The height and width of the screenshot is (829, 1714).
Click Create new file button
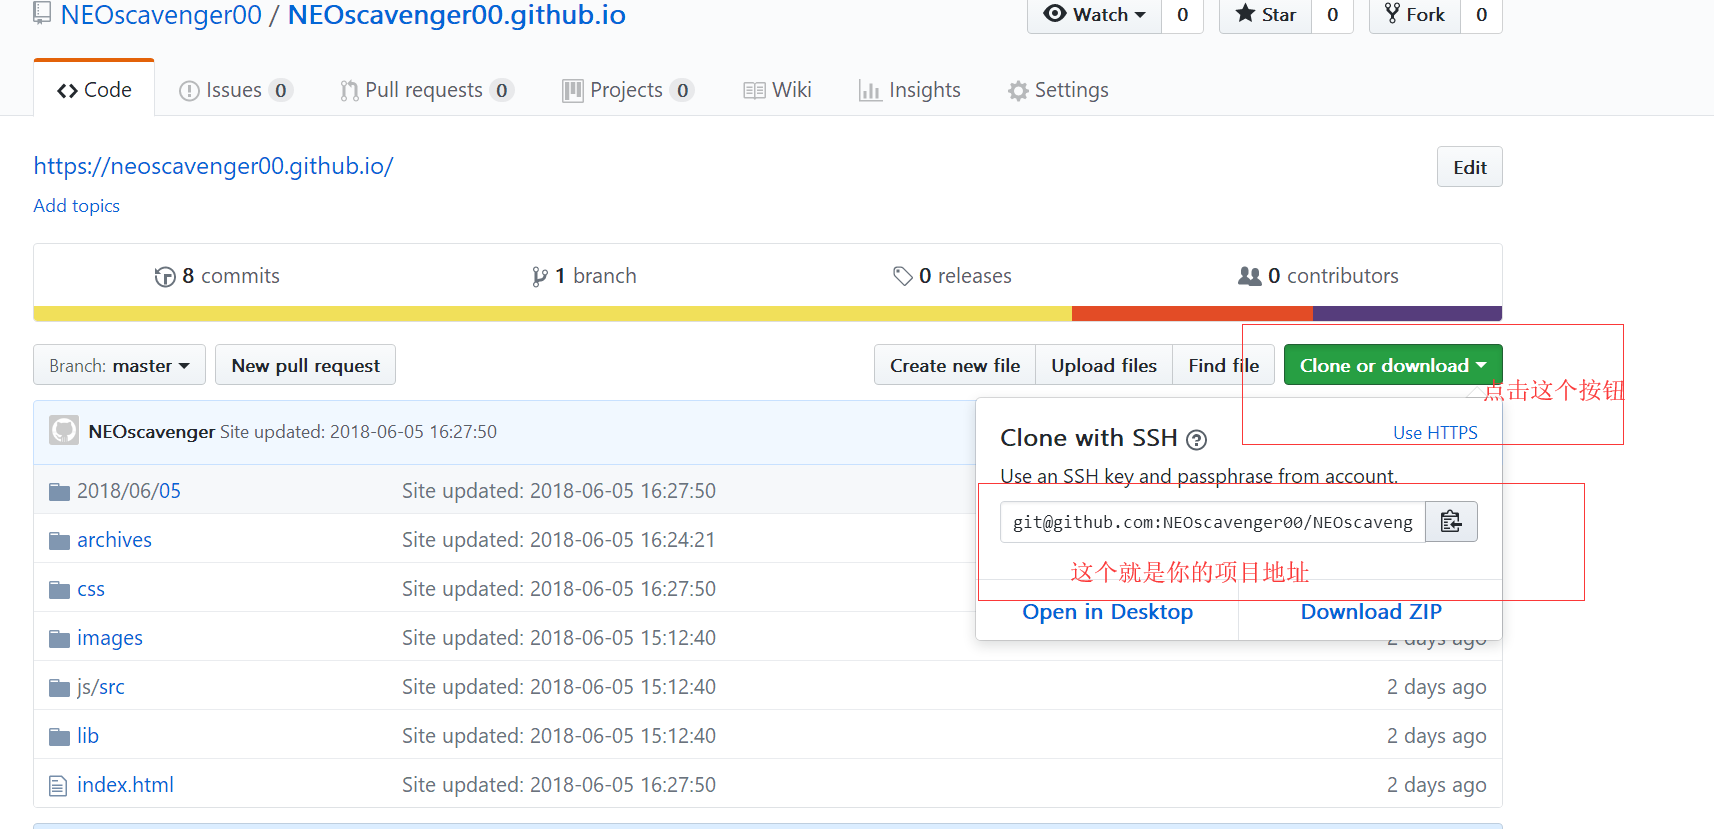(955, 365)
